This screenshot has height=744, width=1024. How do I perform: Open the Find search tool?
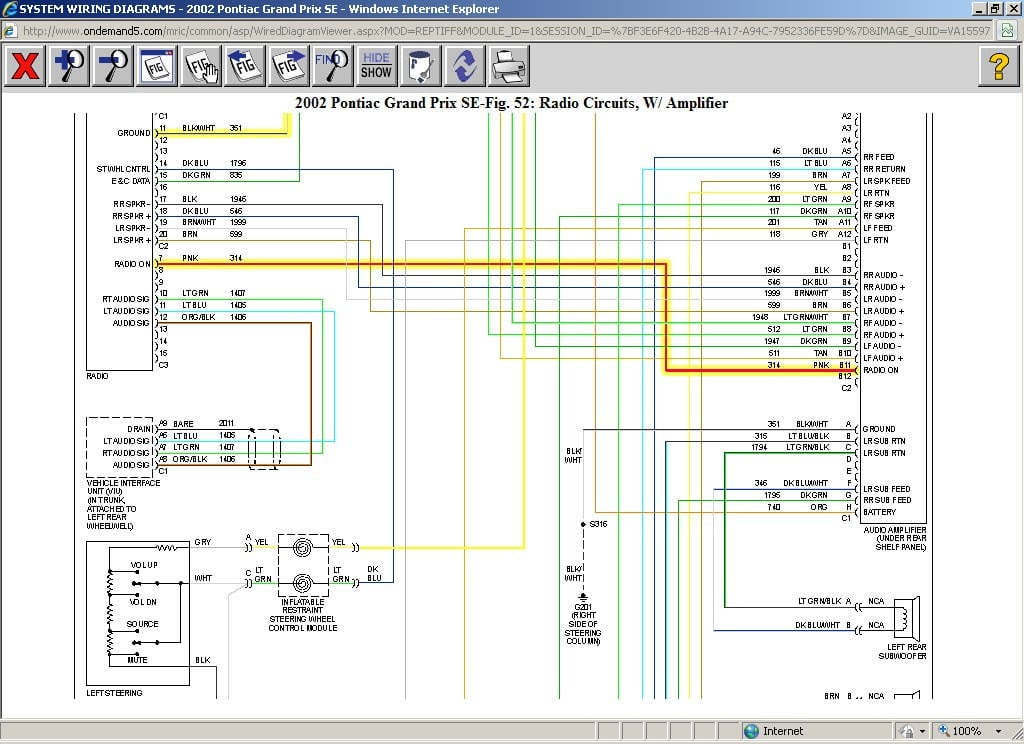[332, 65]
